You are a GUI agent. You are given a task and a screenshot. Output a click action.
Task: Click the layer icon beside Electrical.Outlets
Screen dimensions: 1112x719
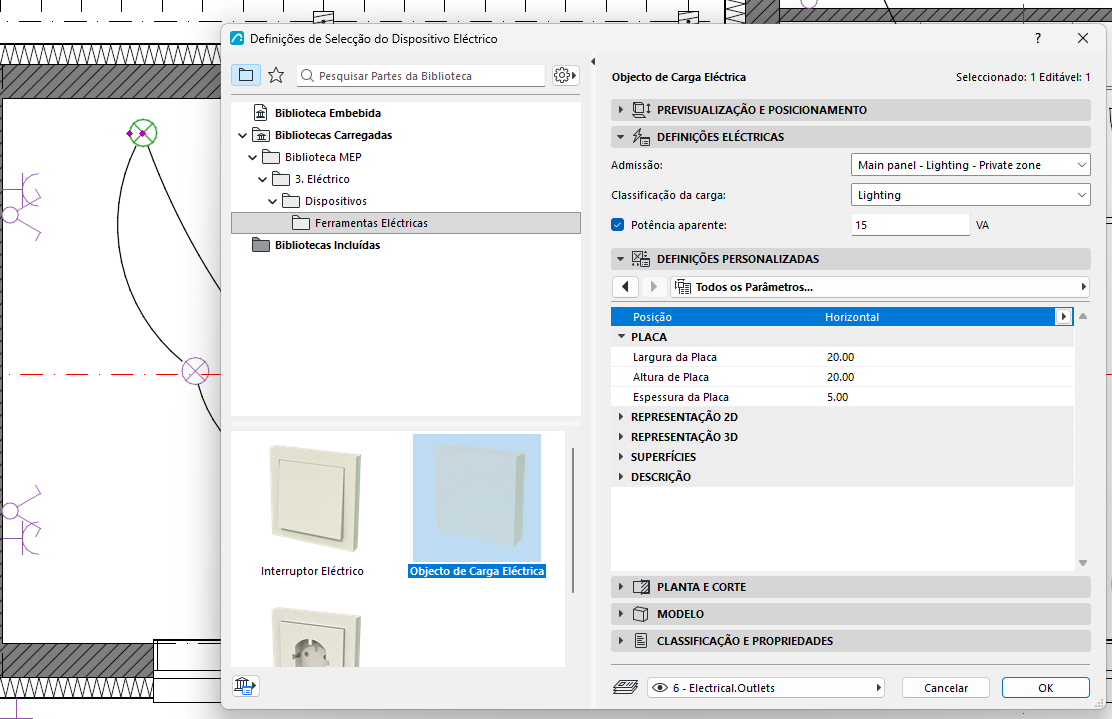tap(625, 687)
